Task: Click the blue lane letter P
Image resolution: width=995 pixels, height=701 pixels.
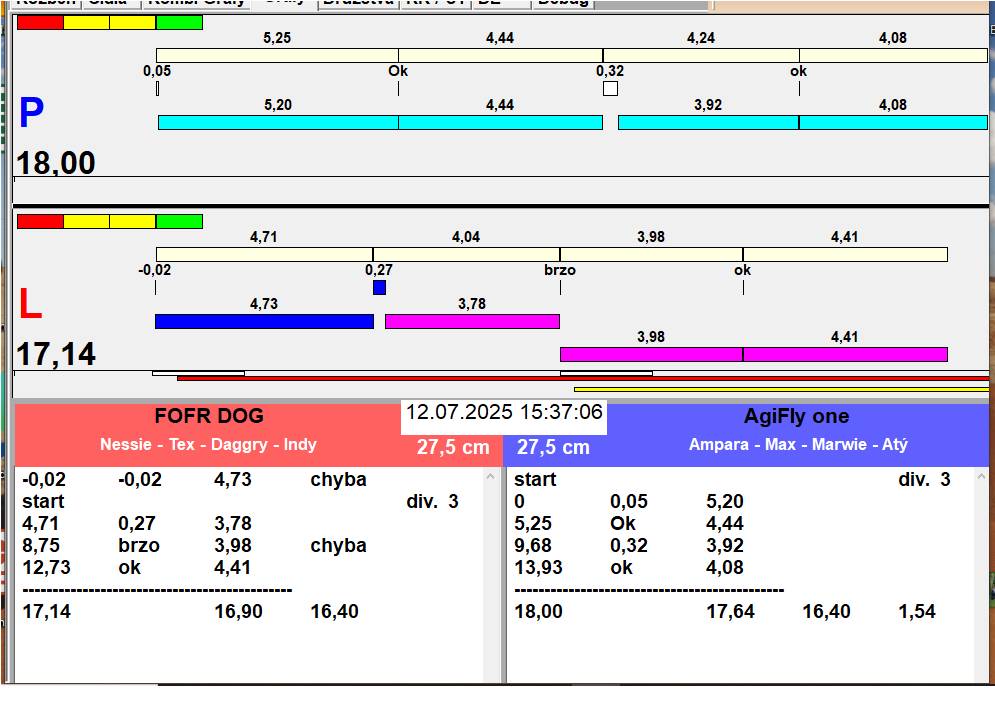Action: click(31, 112)
